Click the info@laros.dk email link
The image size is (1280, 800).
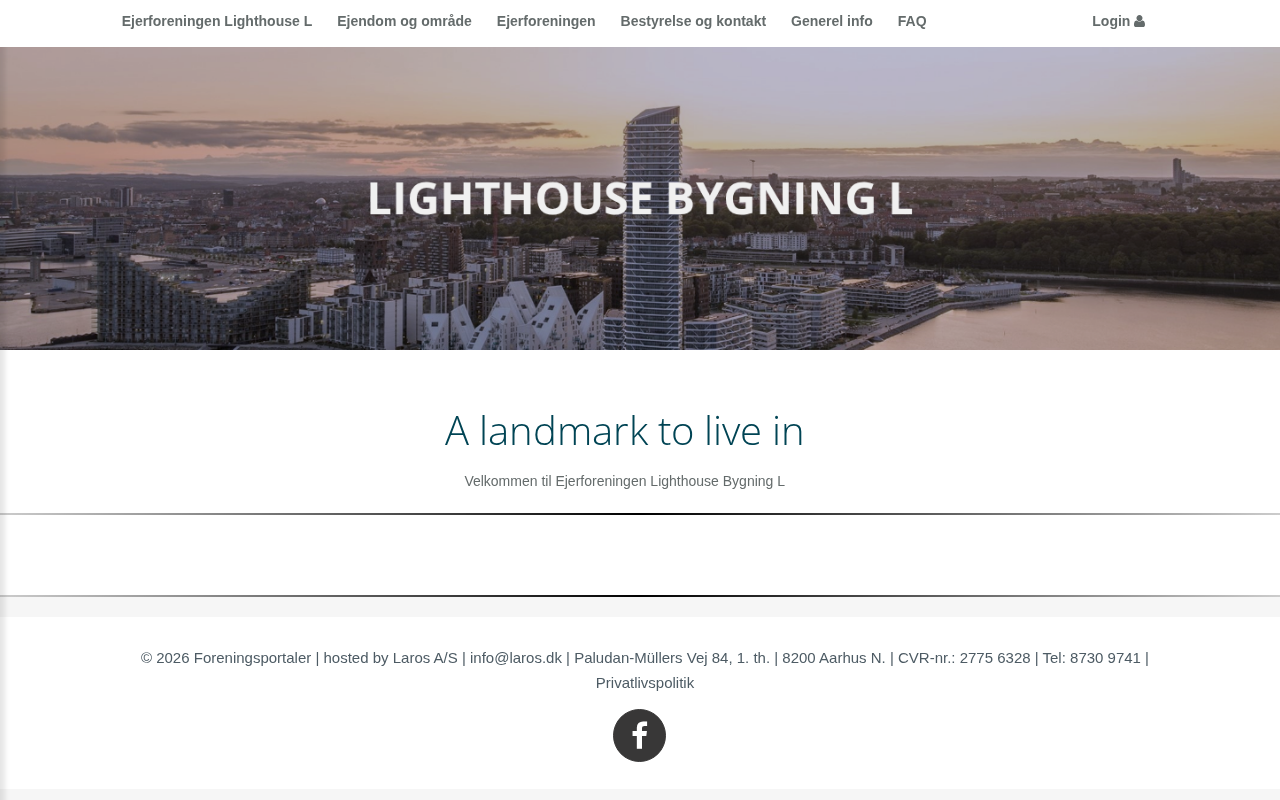pos(516,658)
